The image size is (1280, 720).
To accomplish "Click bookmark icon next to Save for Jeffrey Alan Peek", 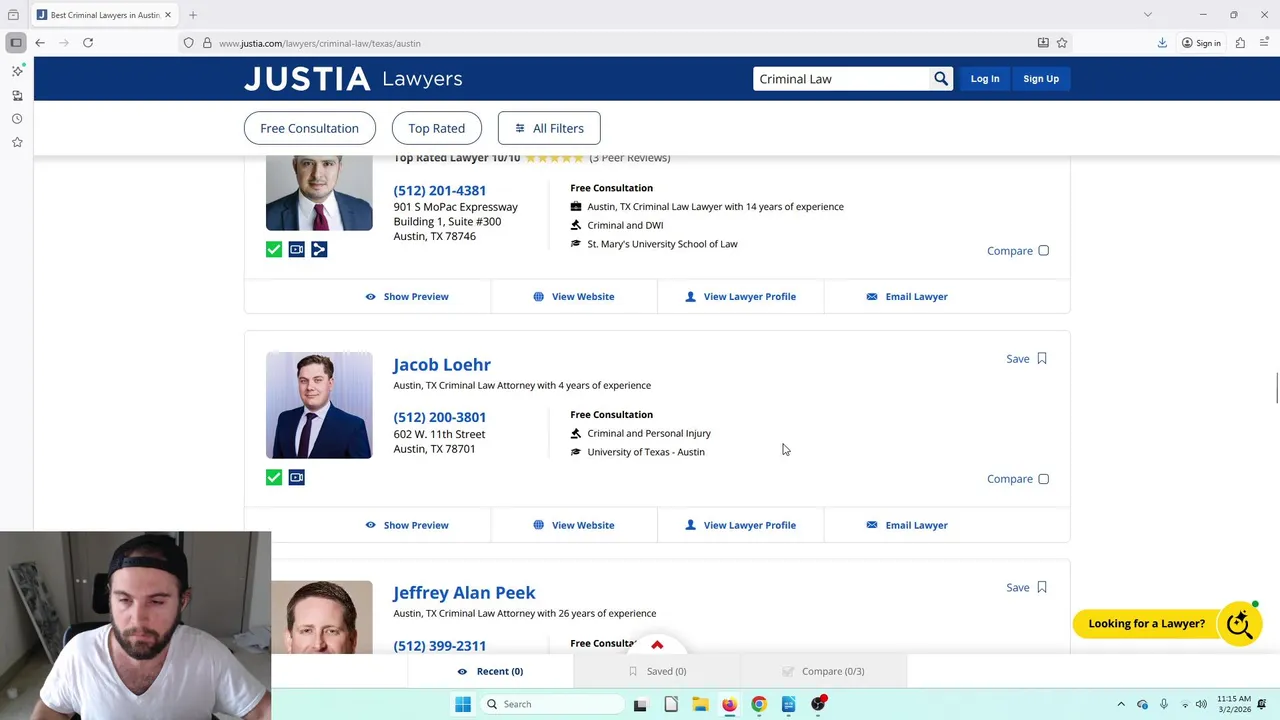I will pos(1042,587).
